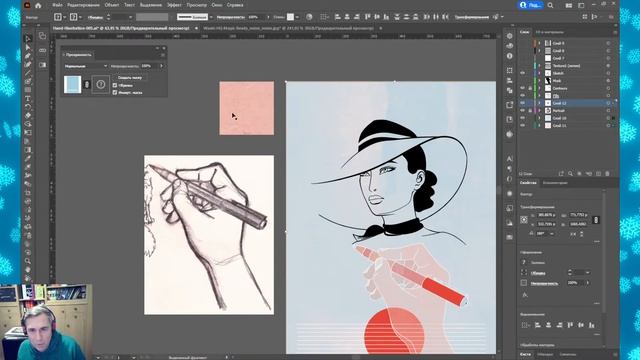Unlock the Portrait layer lock
The image size is (640, 360).
click(x=530, y=111)
